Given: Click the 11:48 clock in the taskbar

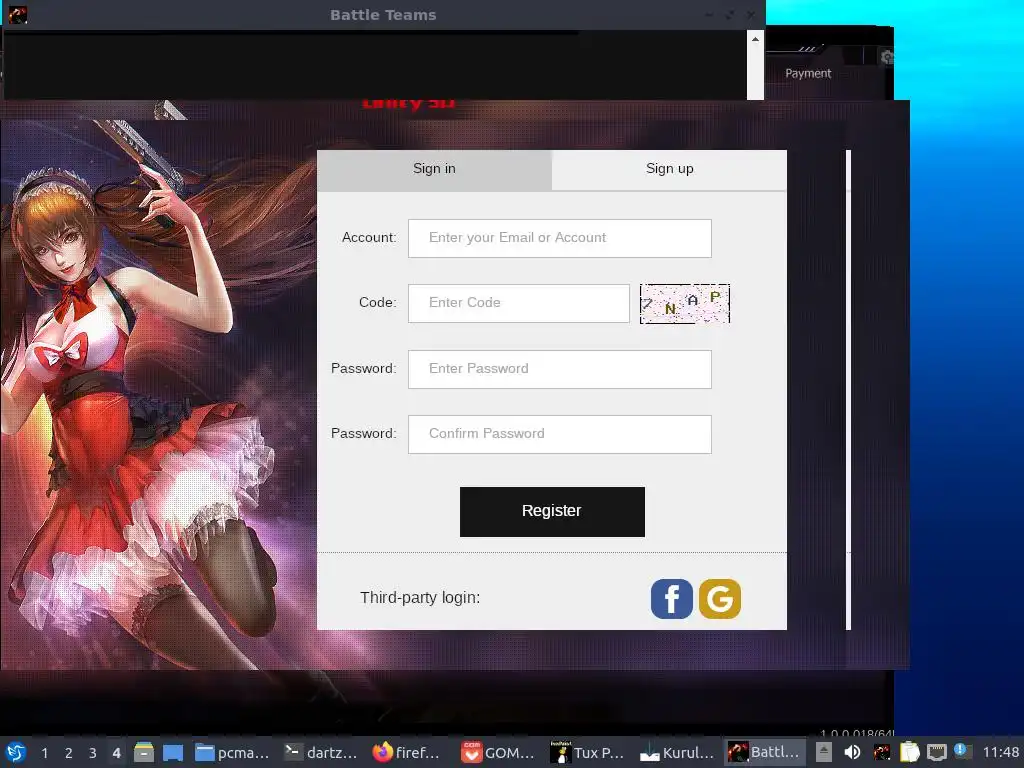Looking at the screenshot, I should coord(1000,752).
